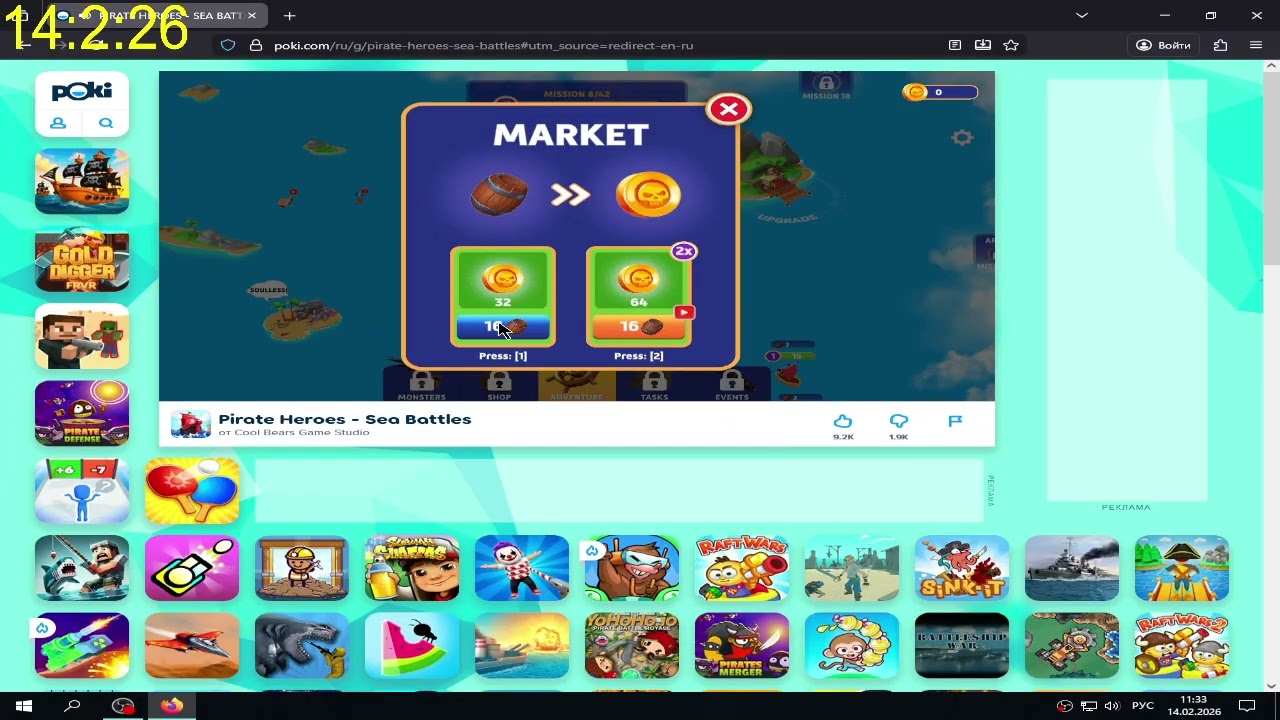
Task: Open the Raft Wars game
Action: [742, 568]
